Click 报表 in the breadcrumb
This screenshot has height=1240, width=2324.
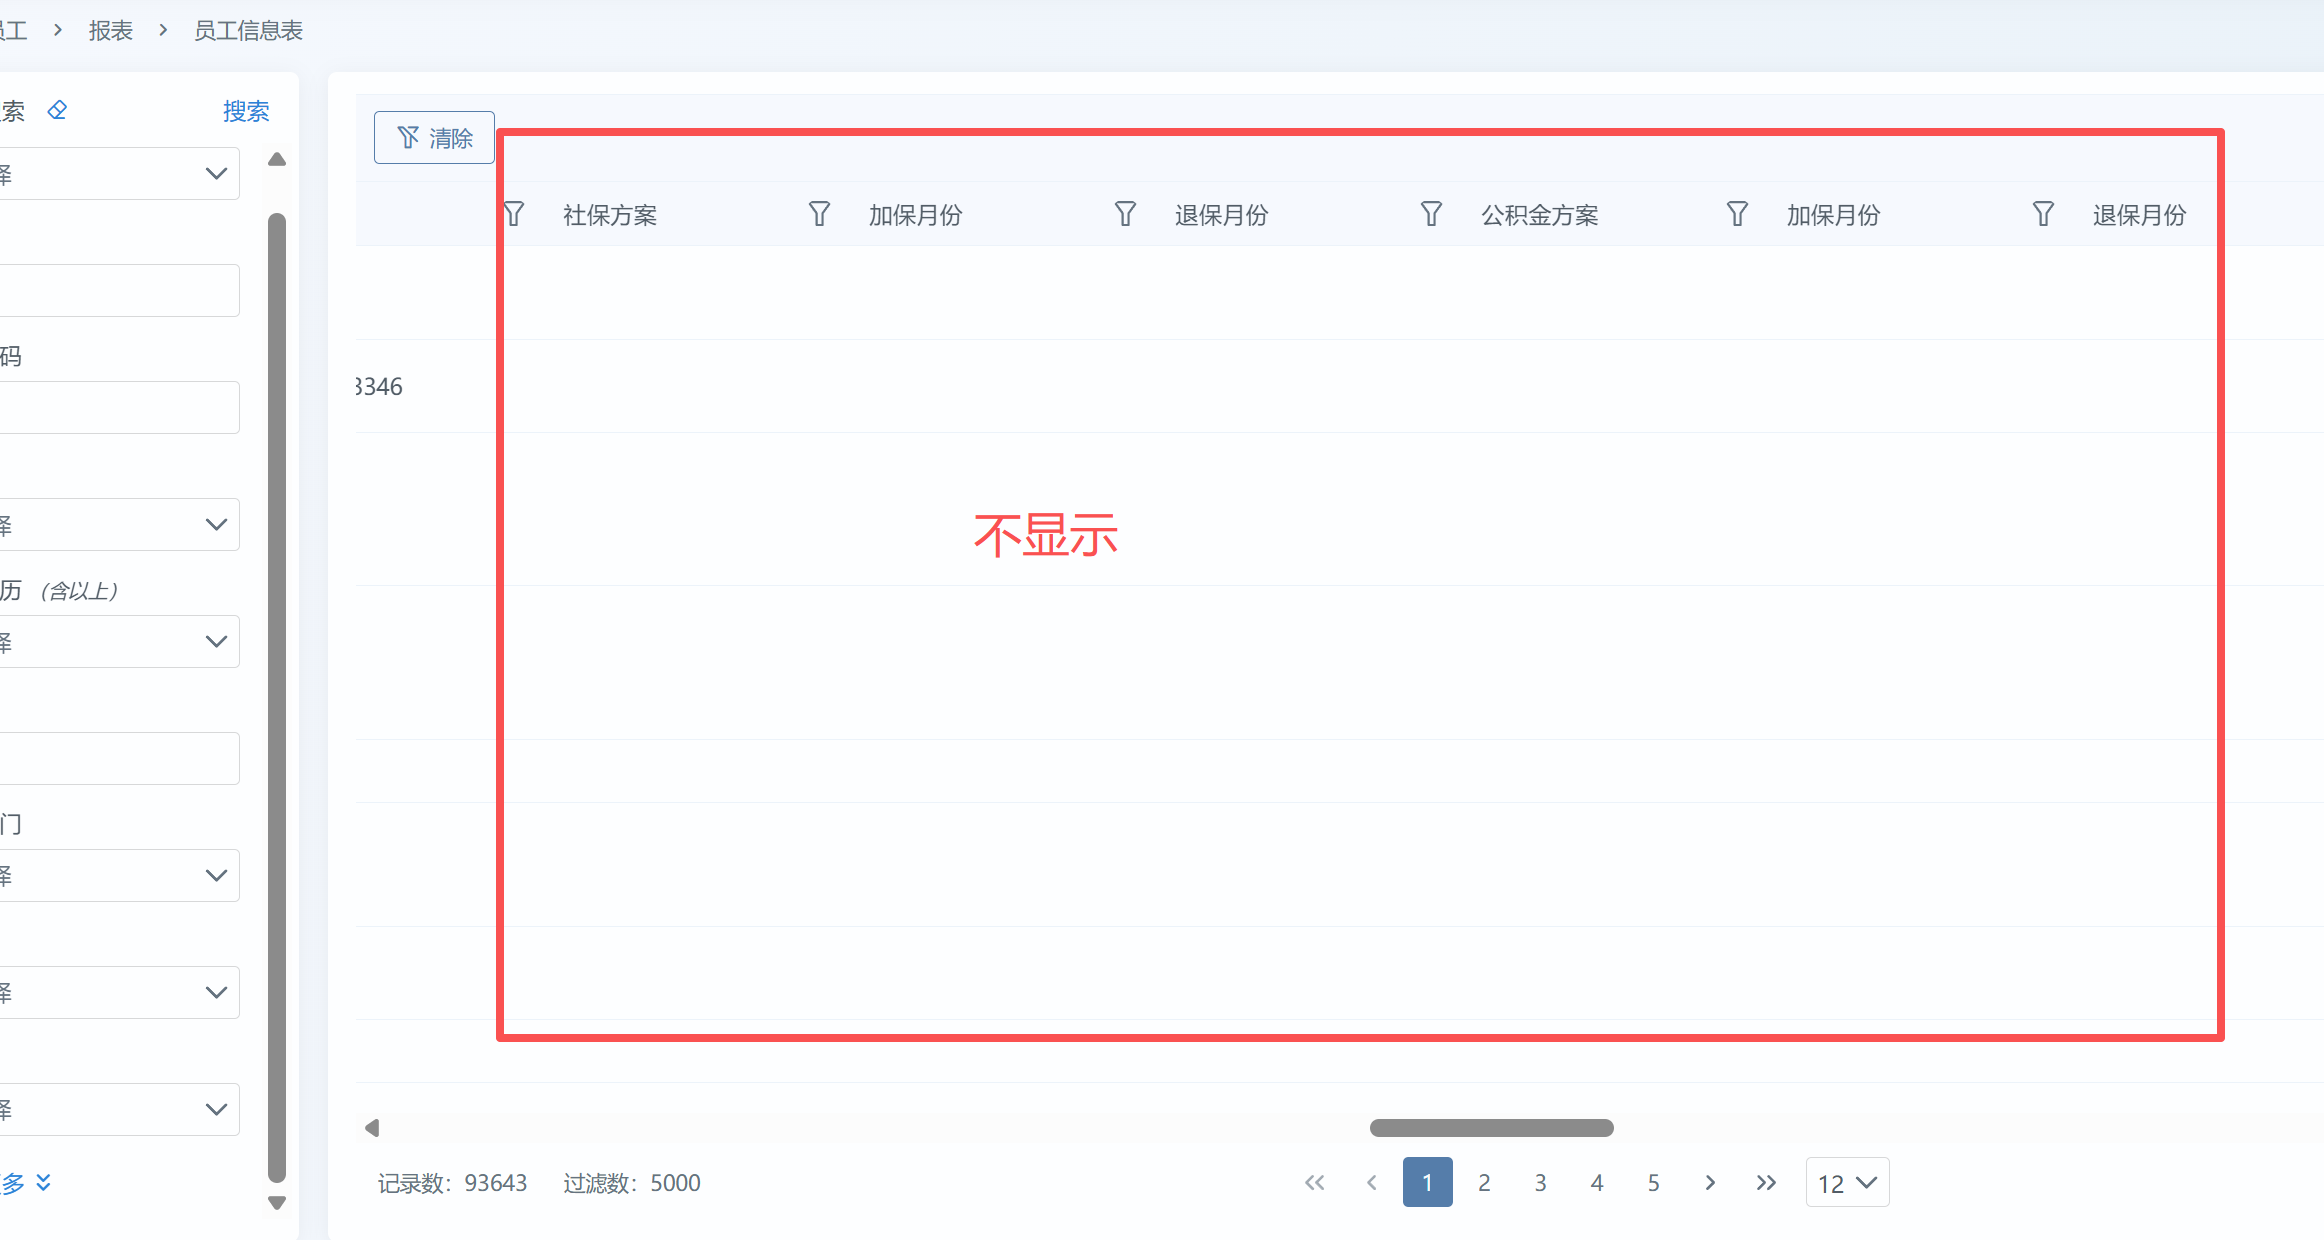pos(110,31)
